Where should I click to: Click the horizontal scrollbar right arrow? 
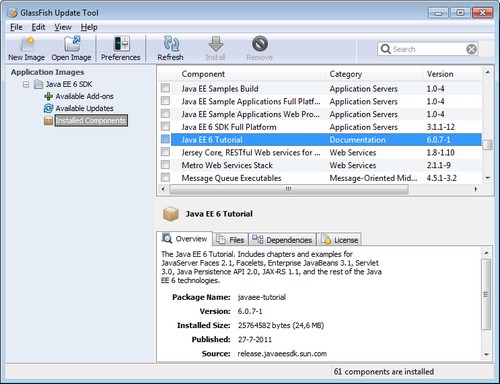point(476,189)
